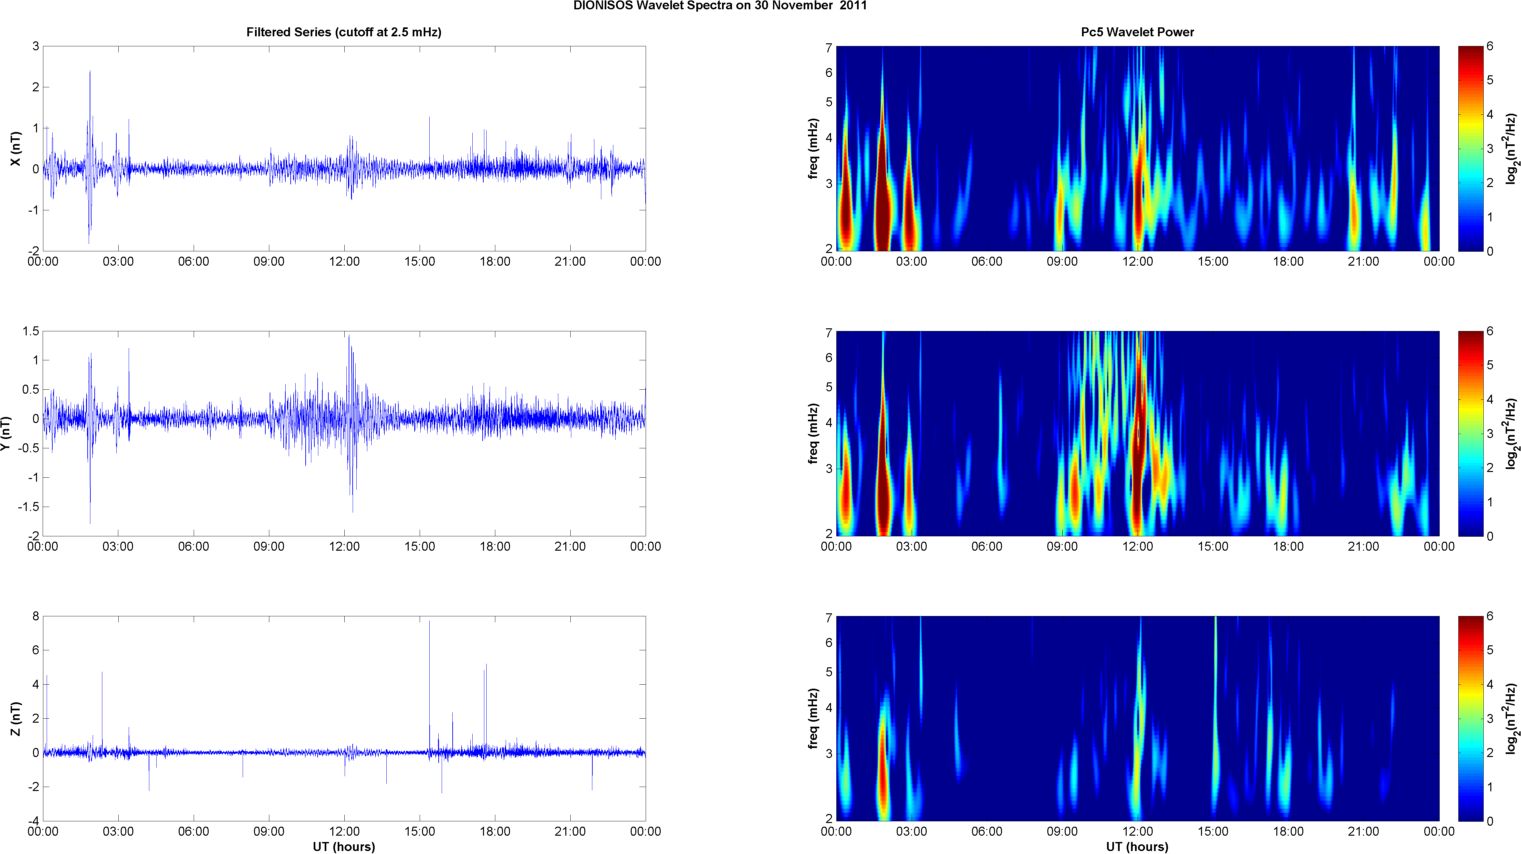Click "UT (hours)" below the bottom wavelet spectrogram
This screenshot has height=854, width=1521.
click(x=1137, y=846)
